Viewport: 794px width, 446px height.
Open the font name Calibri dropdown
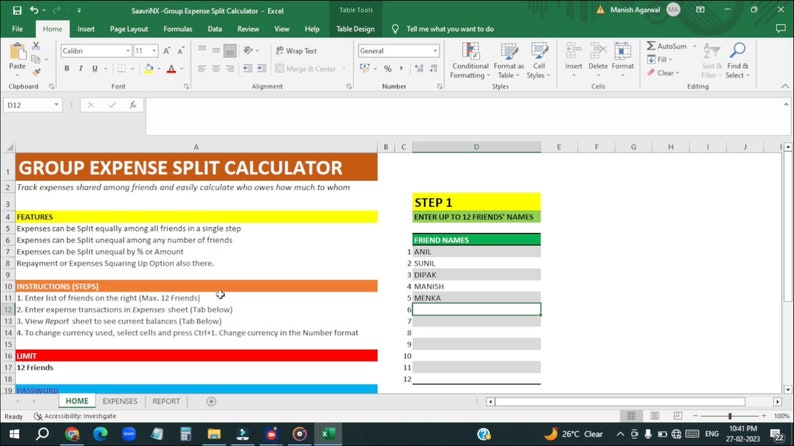pyautogui.click(x=128, y=51)
